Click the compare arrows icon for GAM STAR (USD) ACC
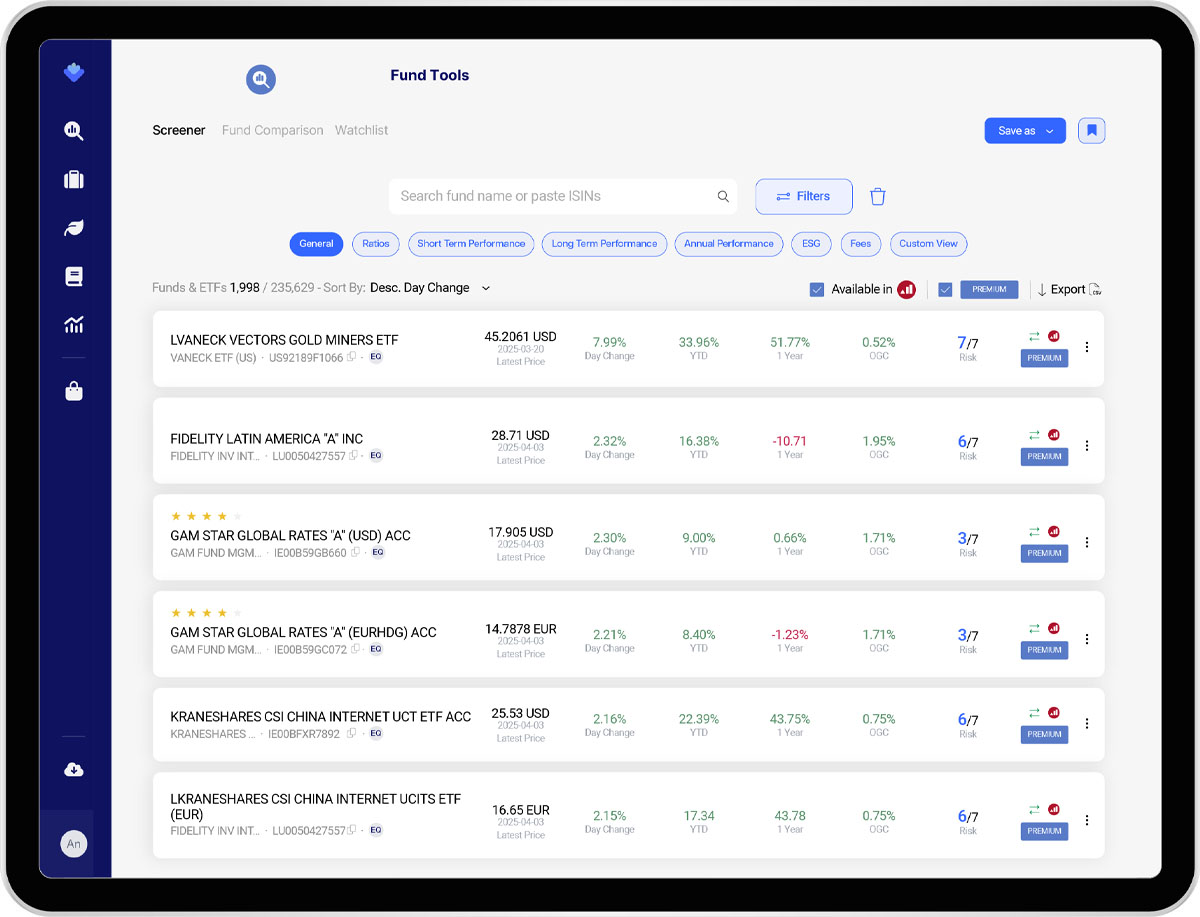Viewport: 1200px width, 917px height. [1034, 532]
